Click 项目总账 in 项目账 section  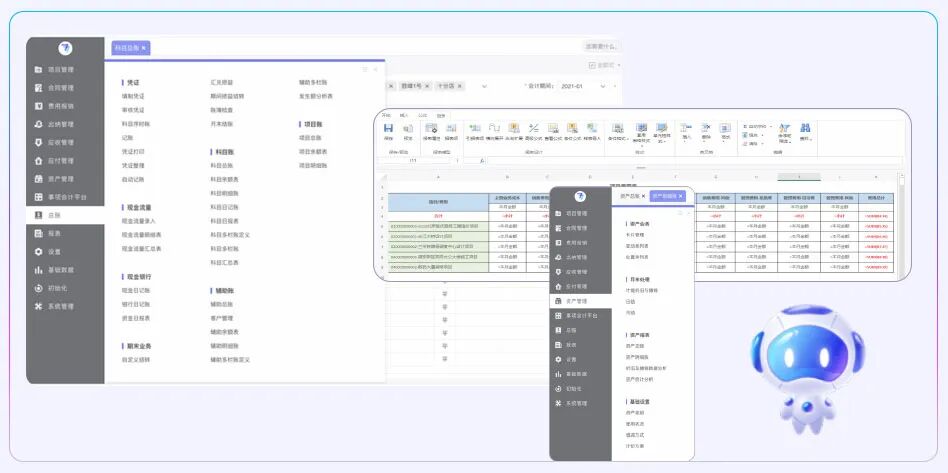pos(311,137)
